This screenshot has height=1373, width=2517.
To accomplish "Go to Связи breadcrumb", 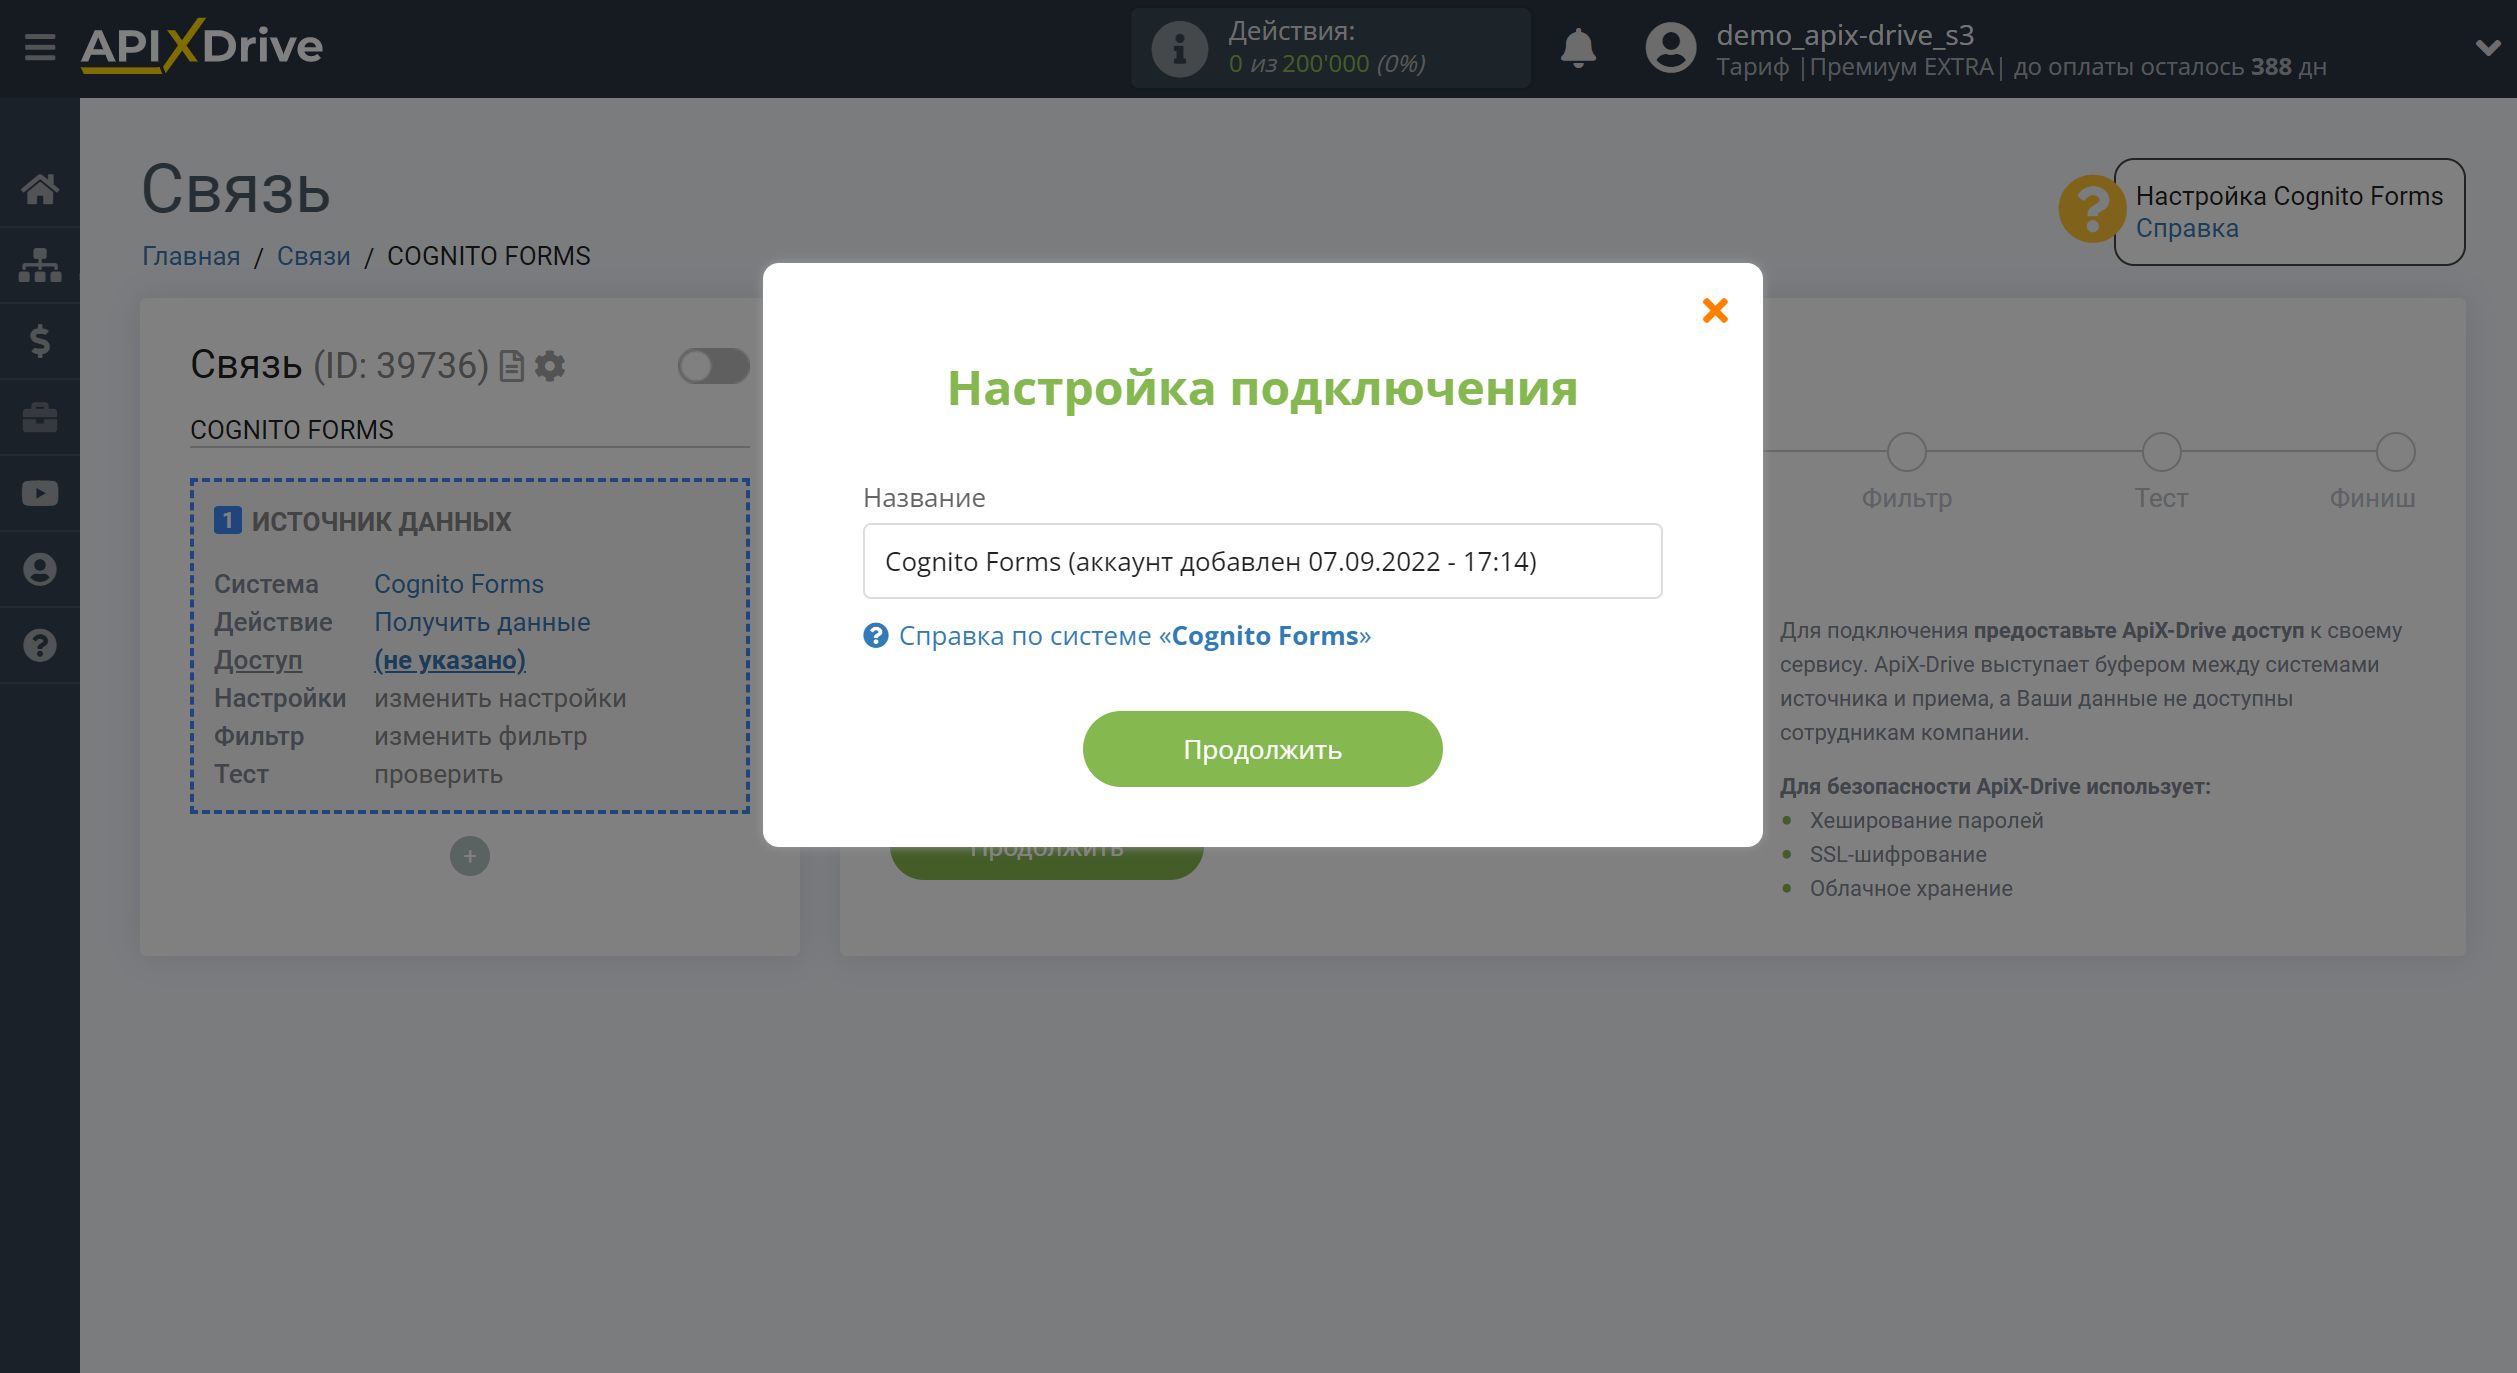I will [313, 256].
